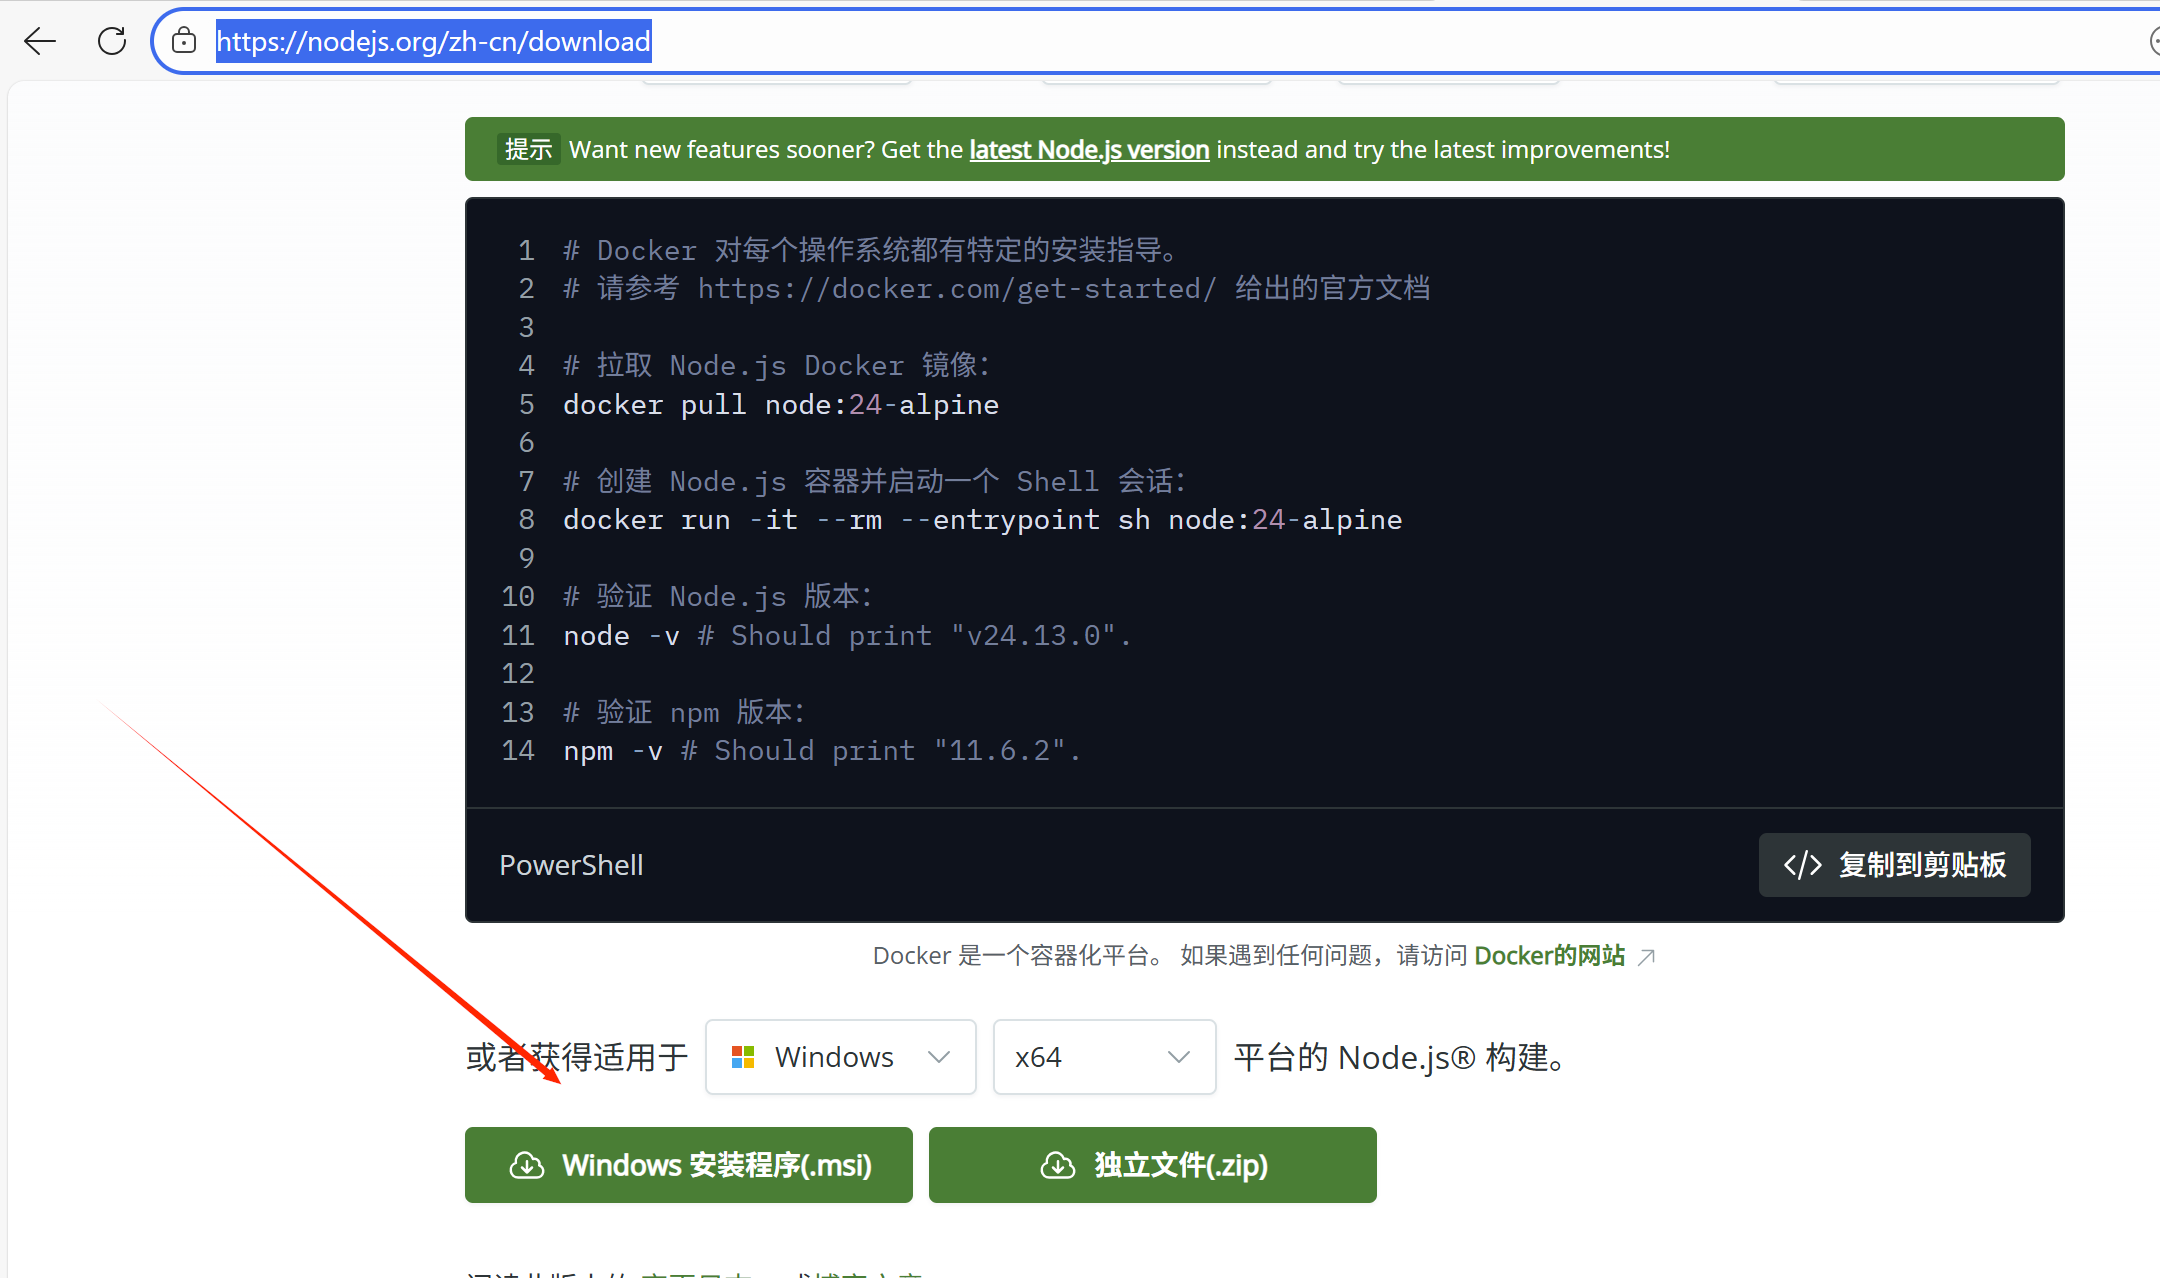Click the code brackets icon
Viewport: 2160px width, 1278px height.
(1803, 865)
